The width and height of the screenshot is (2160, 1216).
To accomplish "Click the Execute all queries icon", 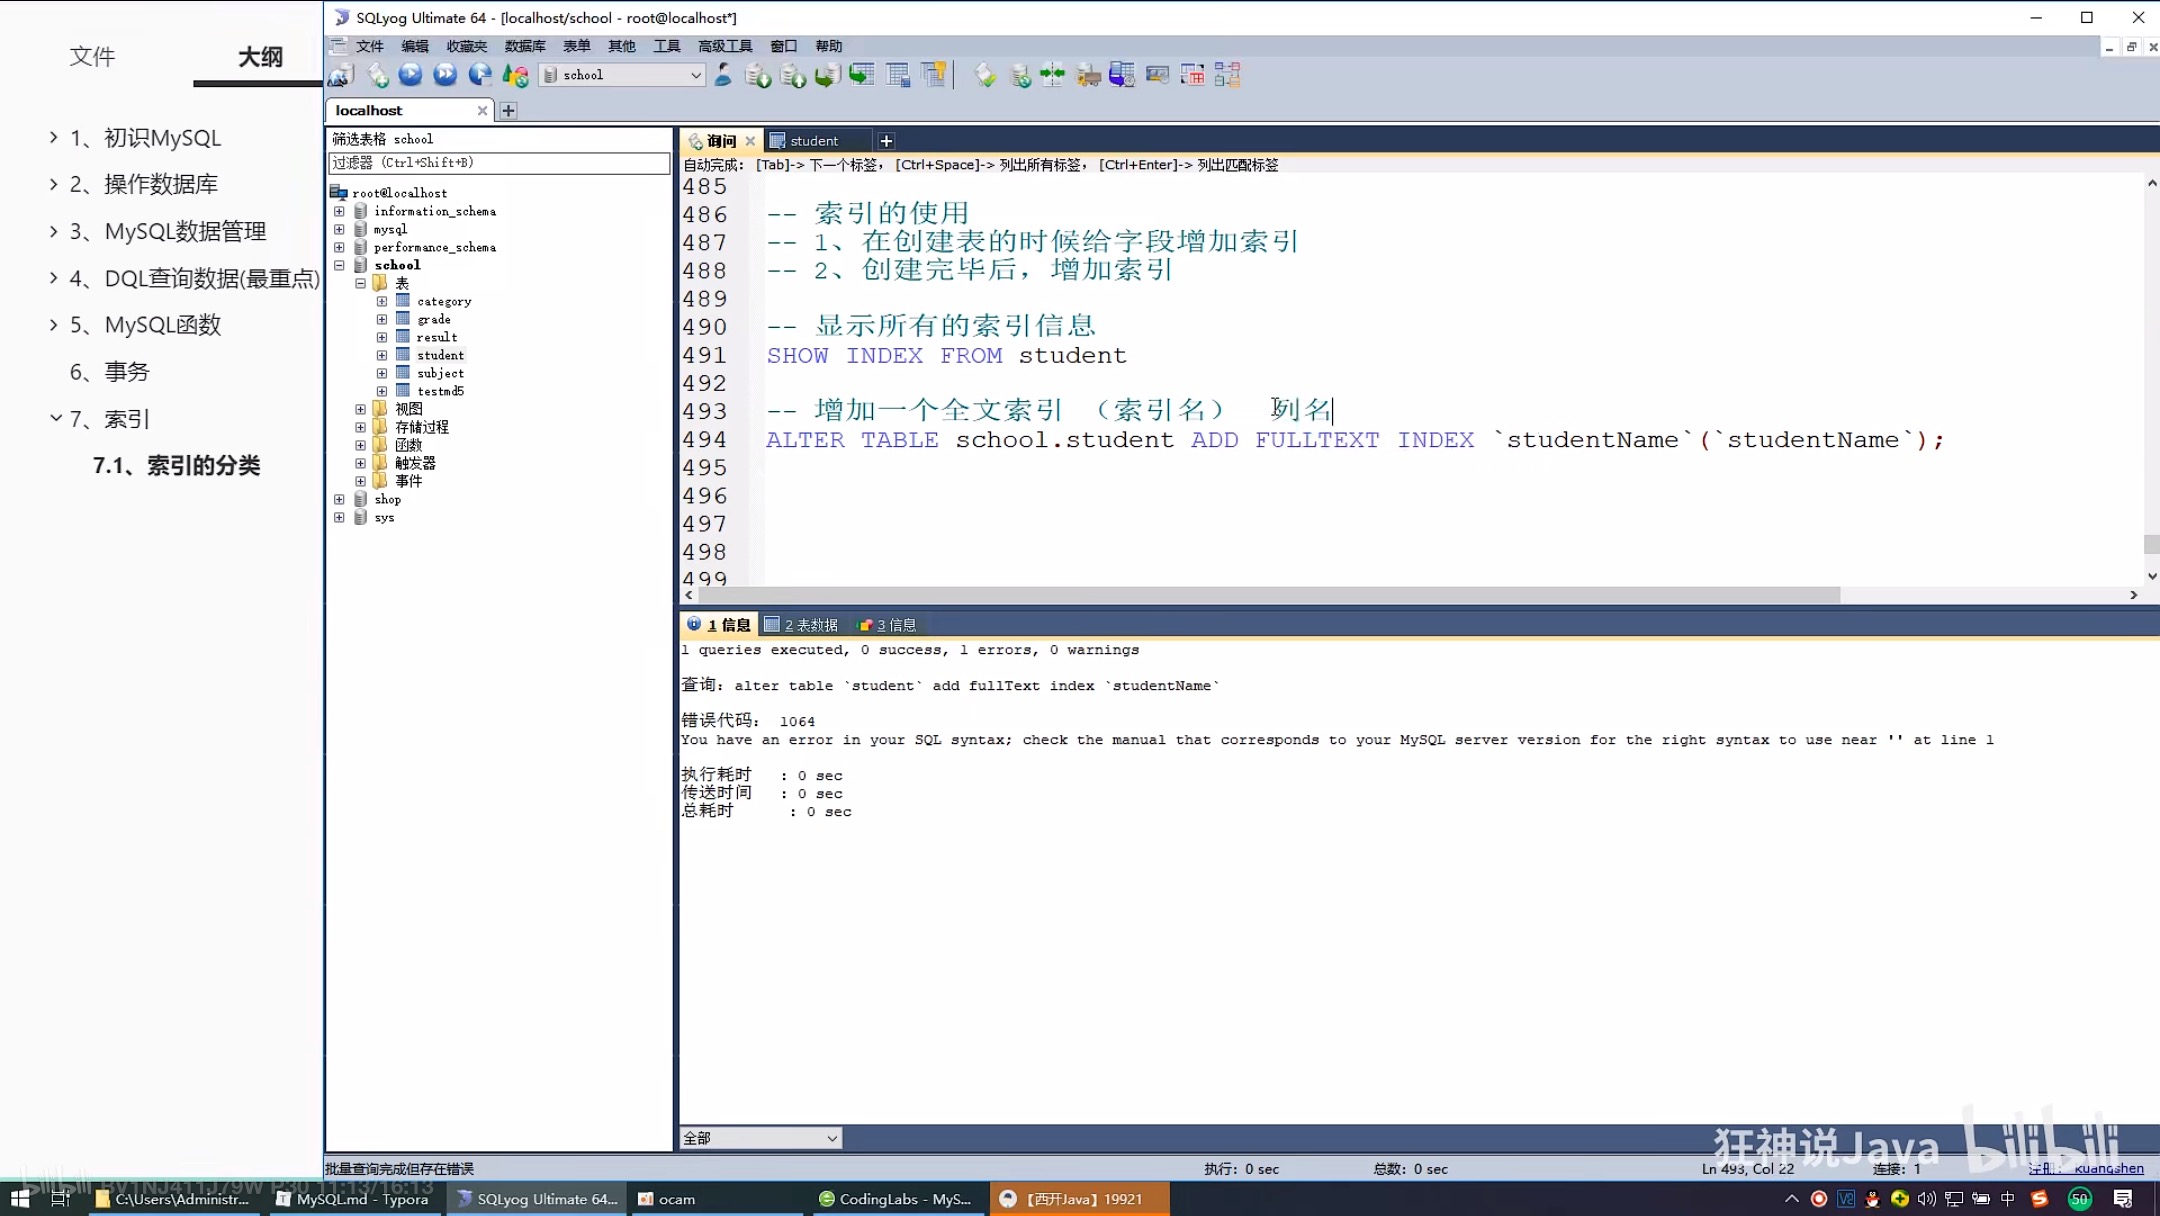I will pyautogui.click(x=445, y=75).
